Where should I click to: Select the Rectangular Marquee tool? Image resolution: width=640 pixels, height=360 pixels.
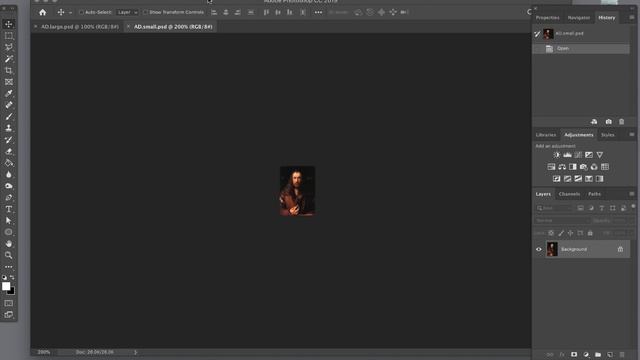[9, 36]
